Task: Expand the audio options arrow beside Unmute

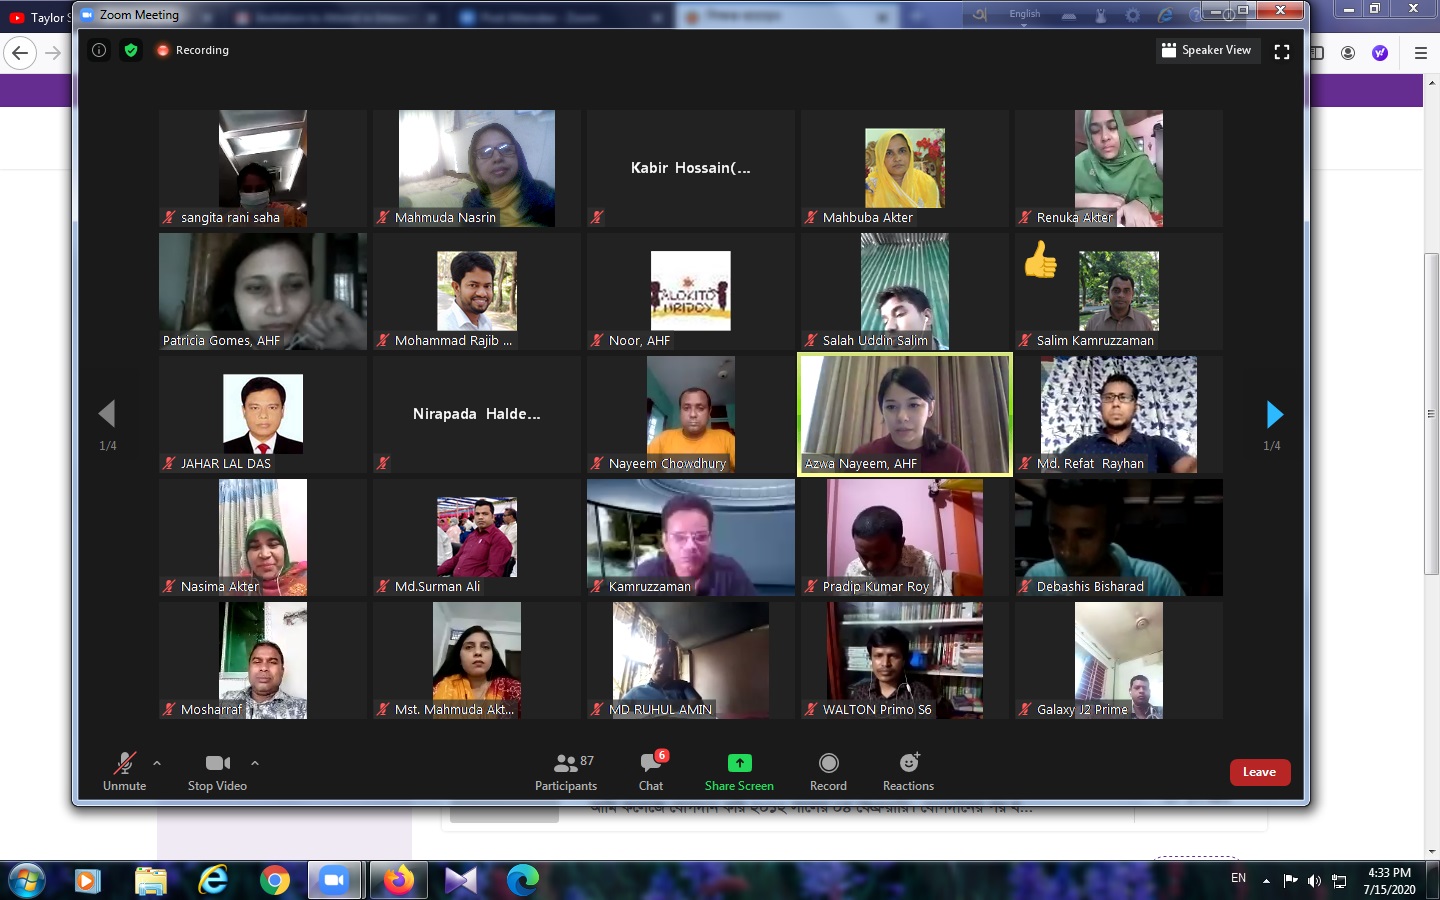Action: tap(157, 763)
